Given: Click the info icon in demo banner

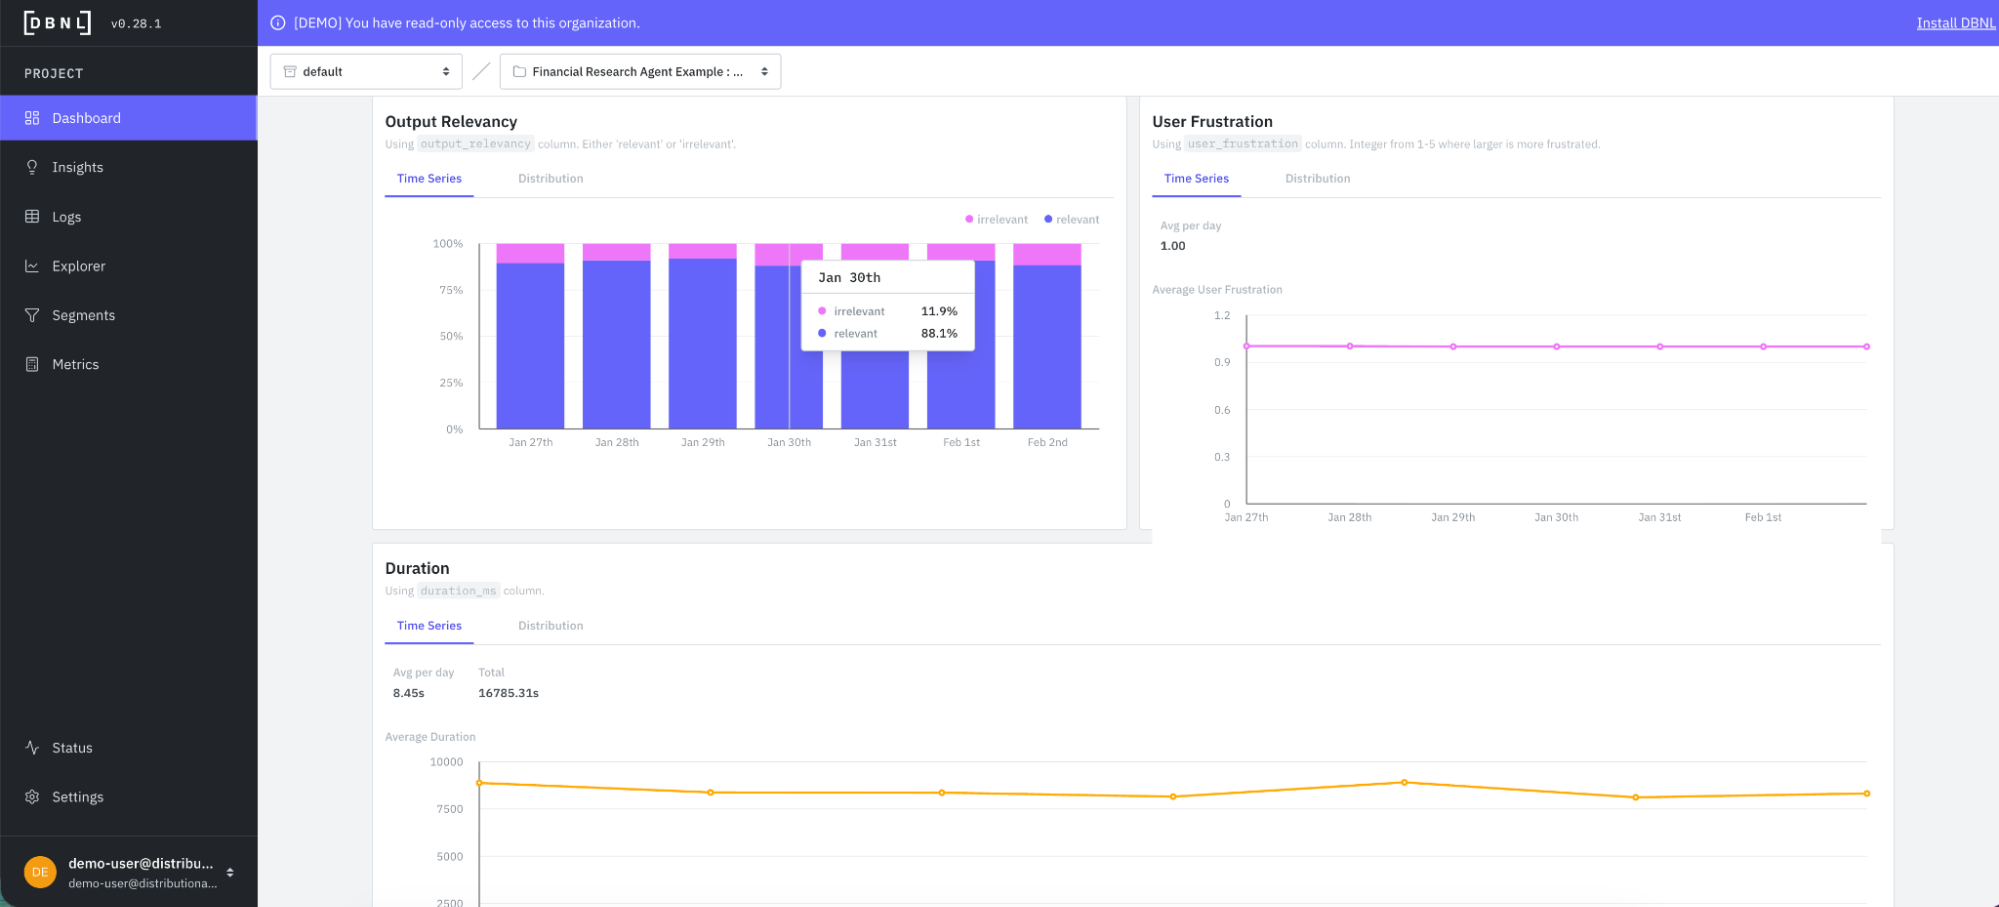Looking at the screenshot, I should [278, 23].
